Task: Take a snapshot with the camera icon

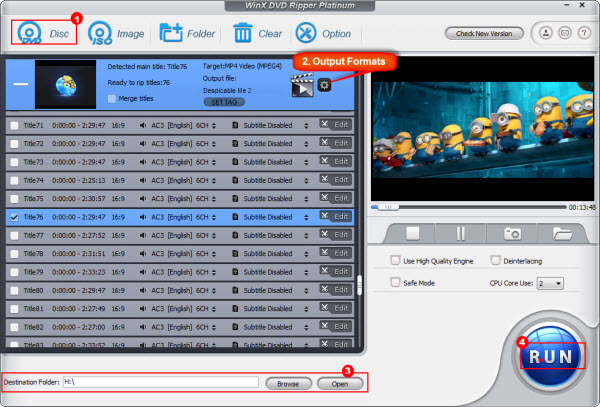Action: click(512, 233)
